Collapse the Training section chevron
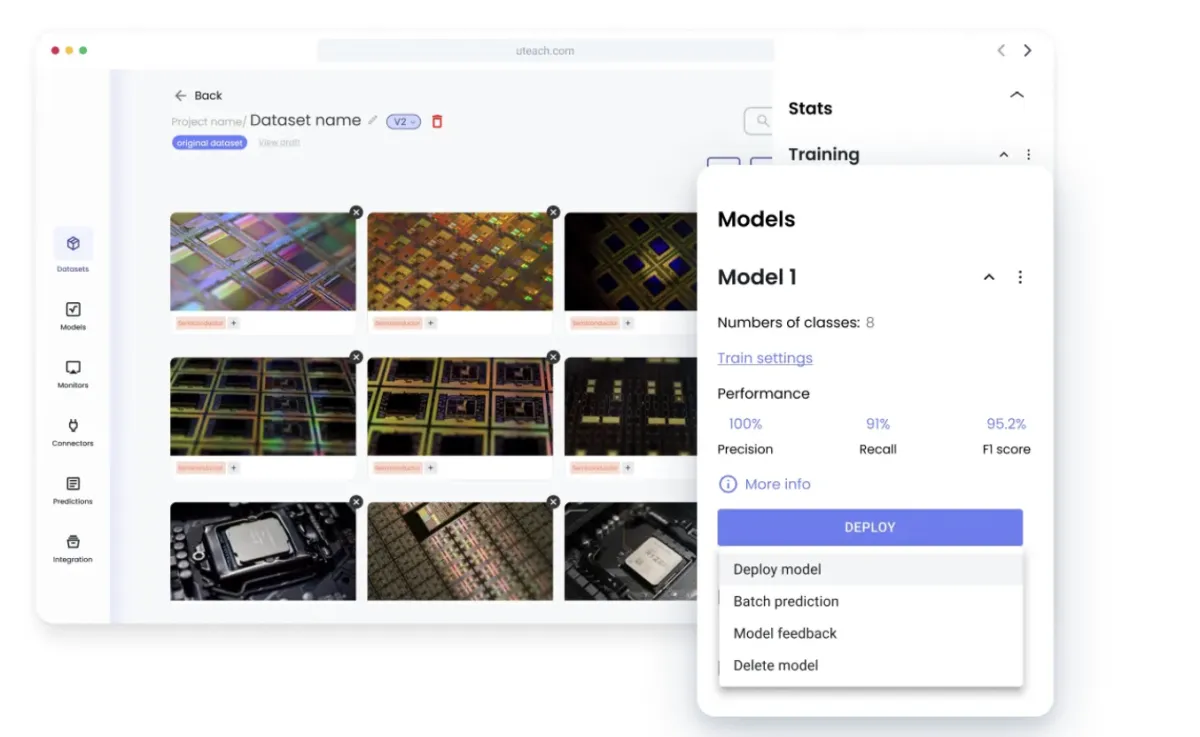Viewport: 1200px width, 737px height. (x=1004, y=155)
